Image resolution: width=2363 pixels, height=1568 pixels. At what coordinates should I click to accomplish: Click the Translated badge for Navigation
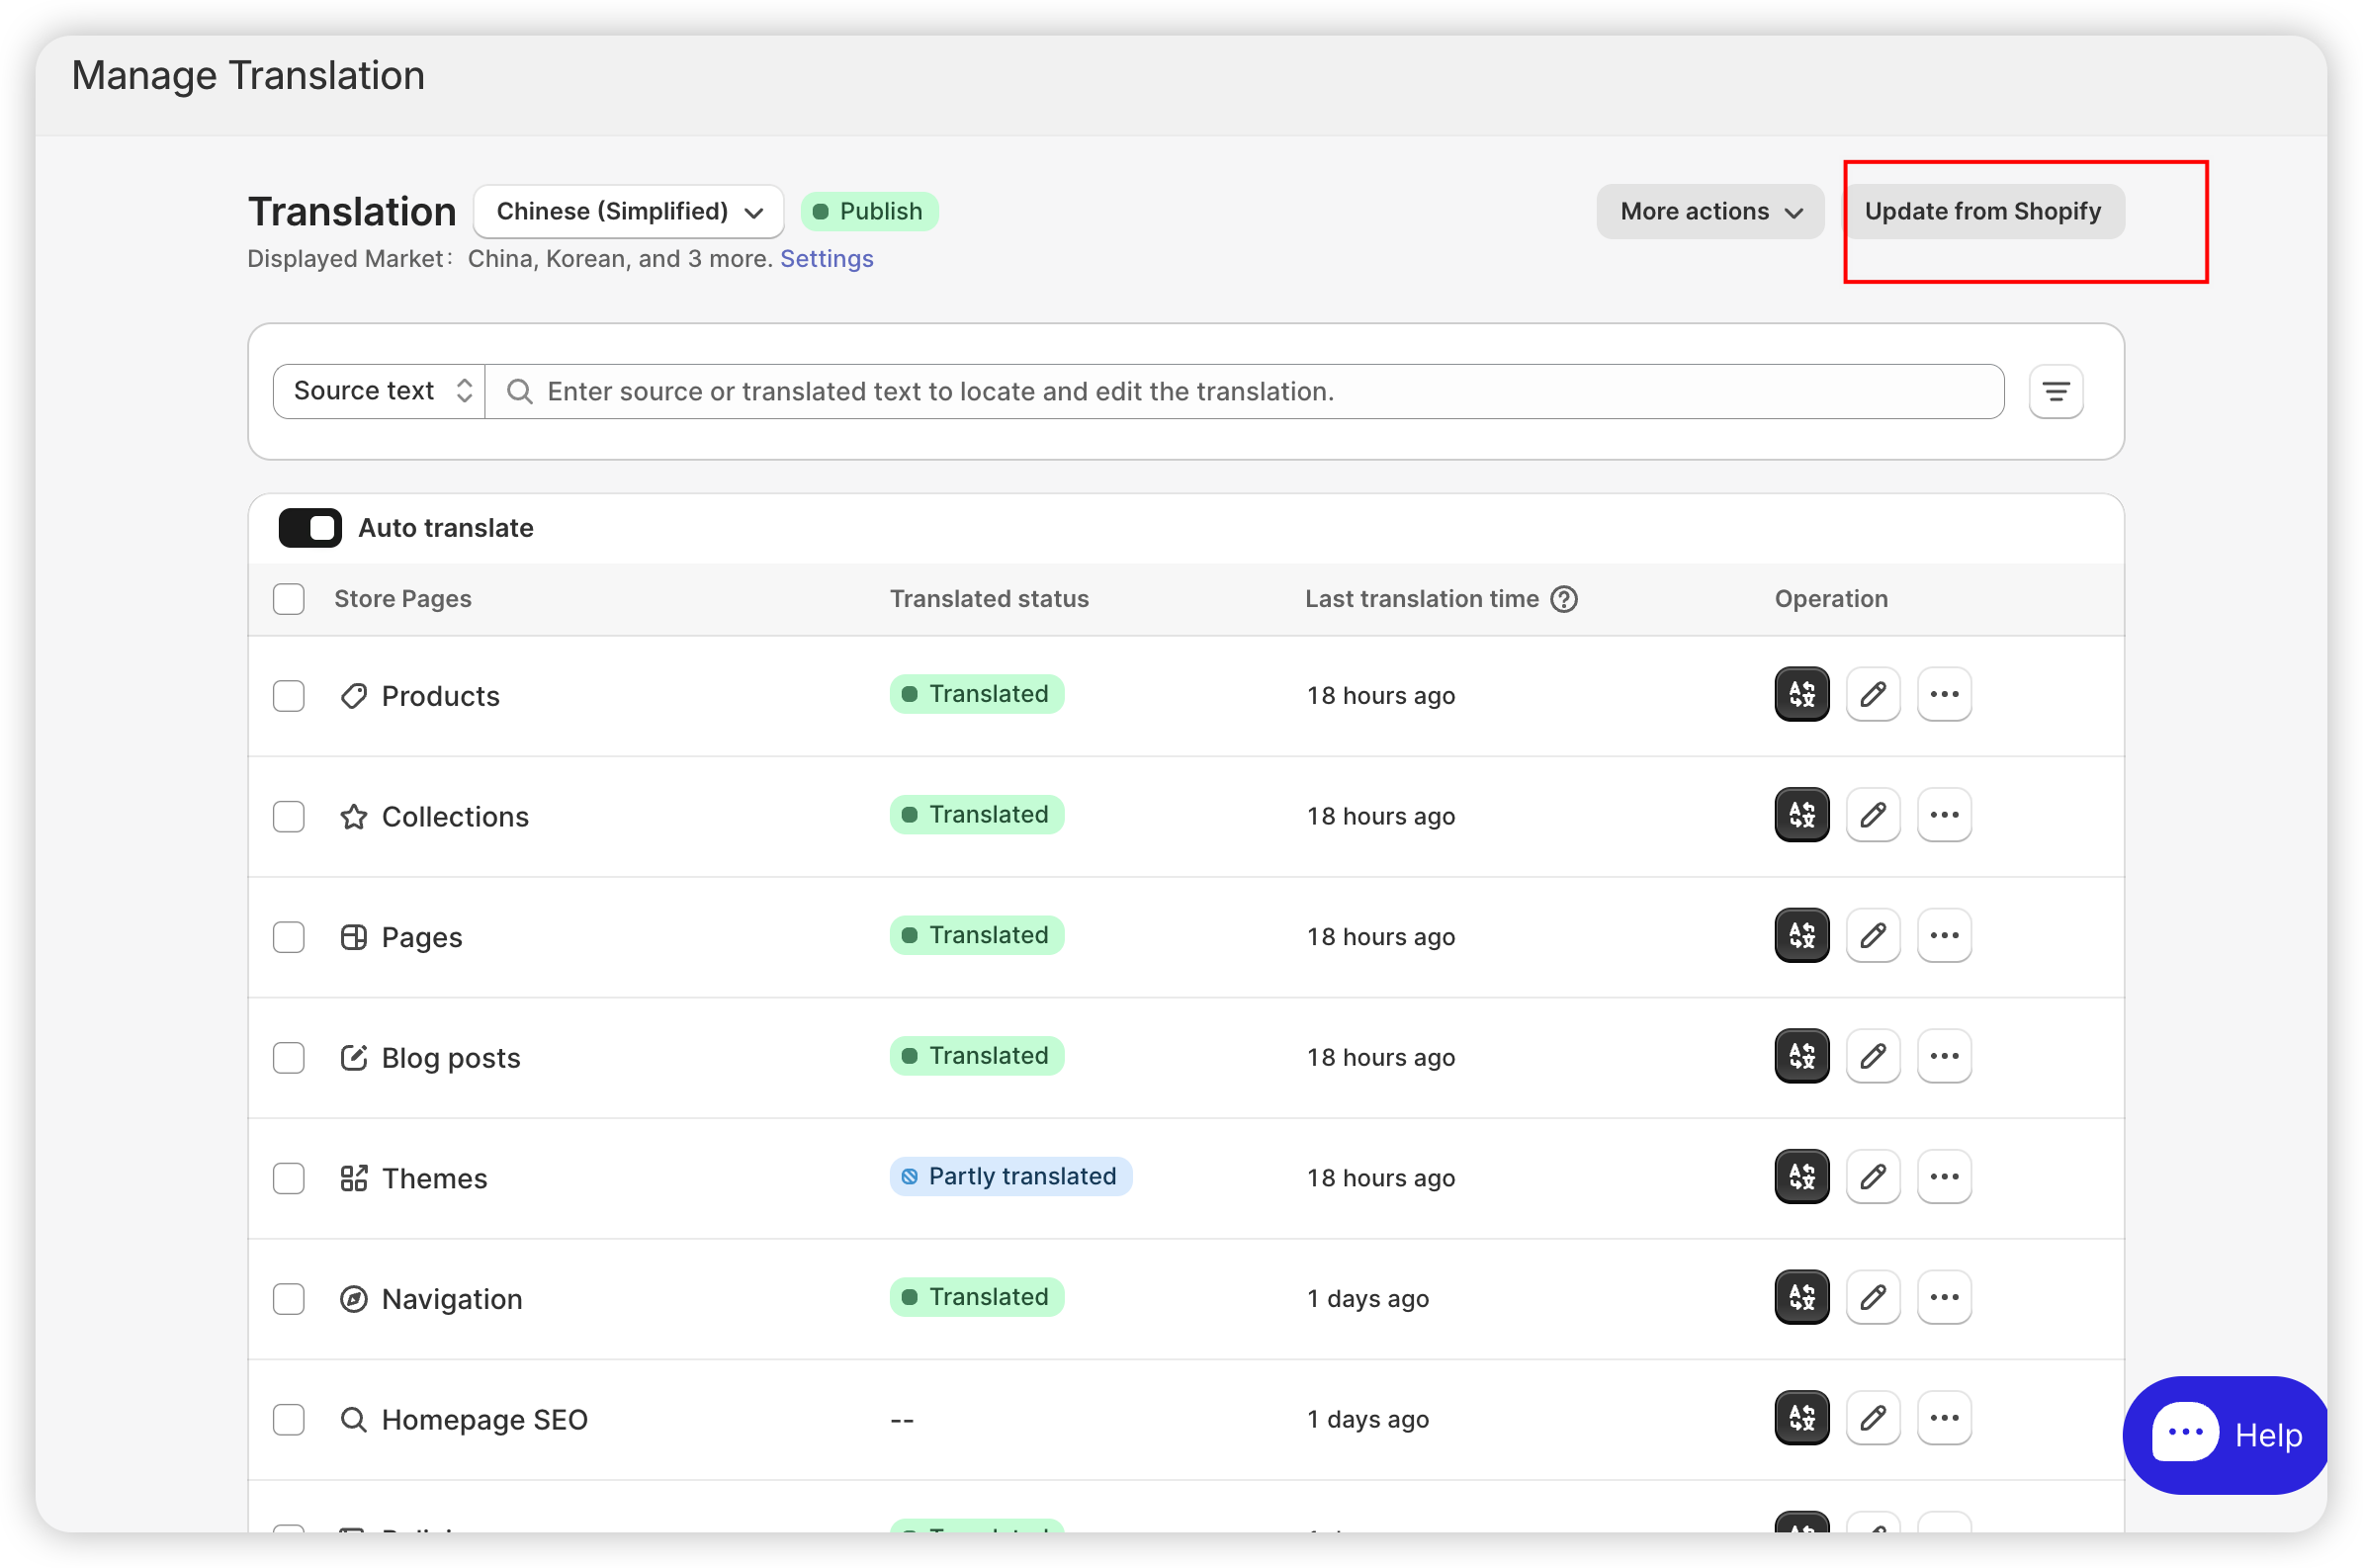pos(976,1297)
